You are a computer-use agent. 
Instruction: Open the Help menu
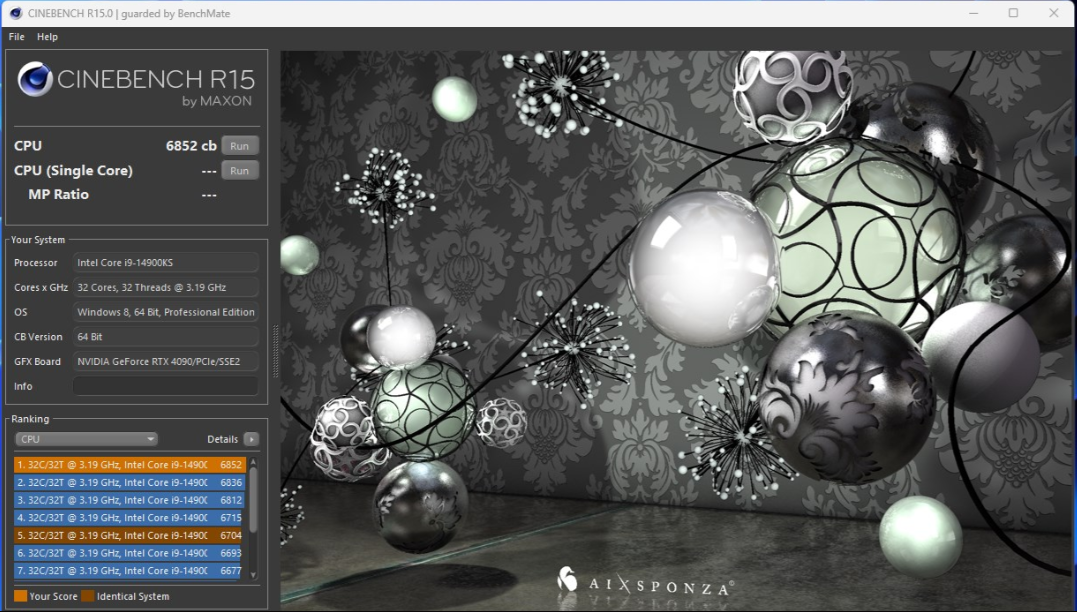[x=47, y=36]
